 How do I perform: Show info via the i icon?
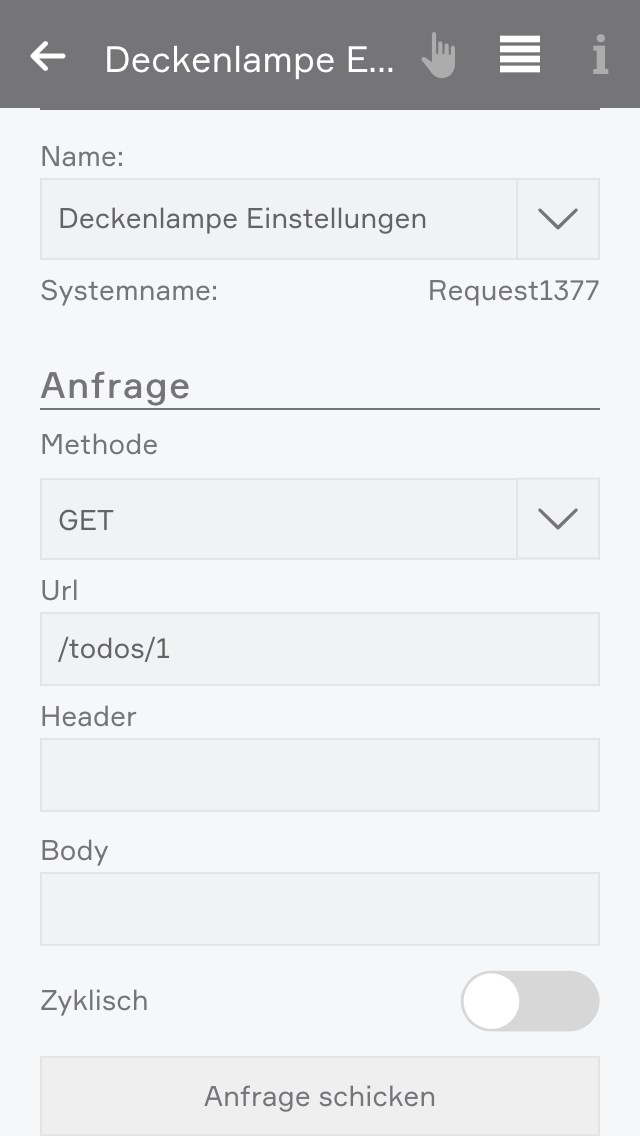tap(600, 56)
